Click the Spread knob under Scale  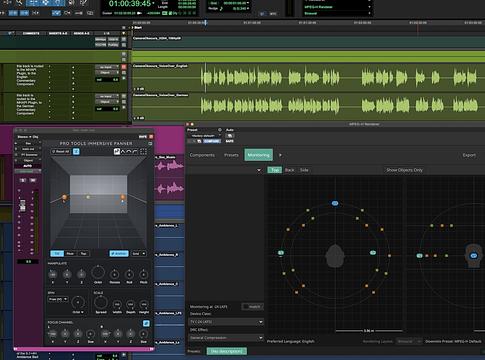[x=101, y=302]
